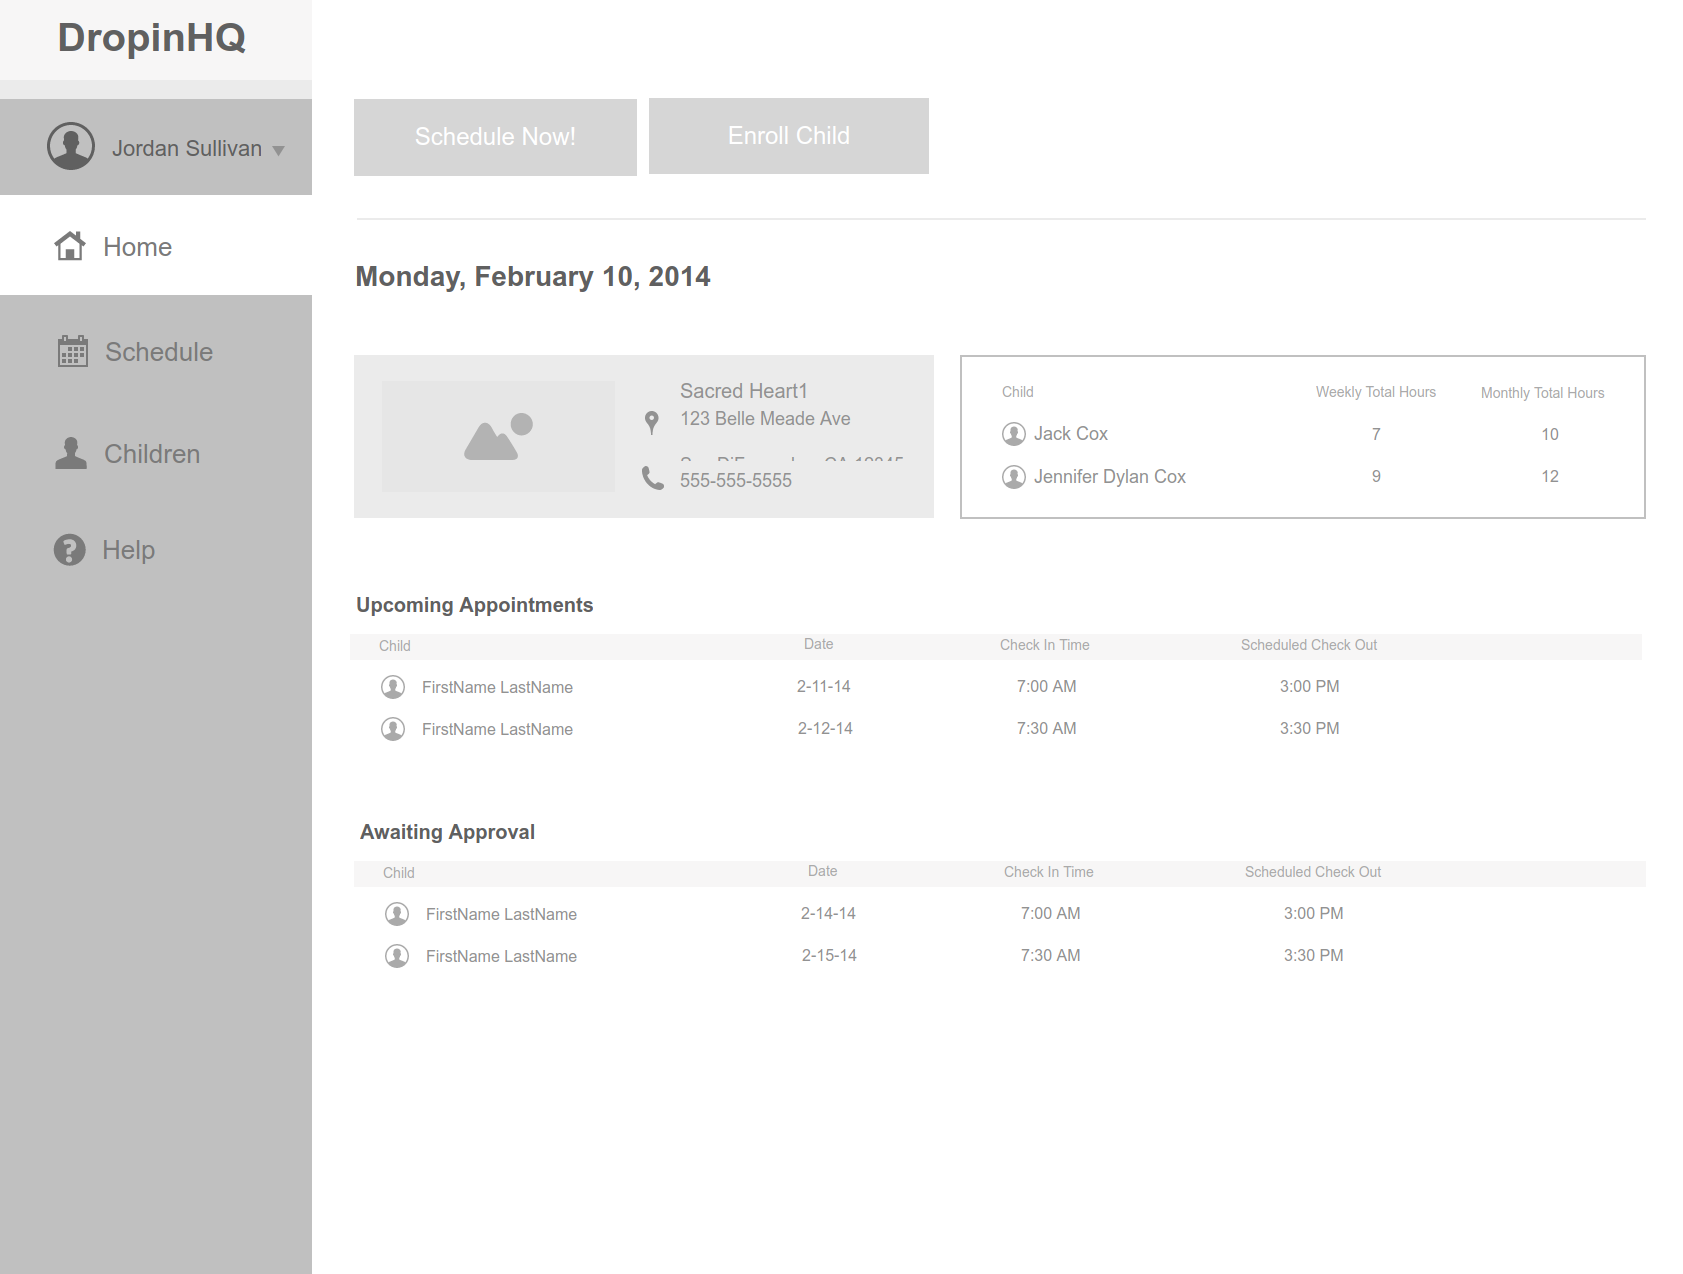
Task: Click Jack Cox's weekly hours value 7
Action: 1376,434
